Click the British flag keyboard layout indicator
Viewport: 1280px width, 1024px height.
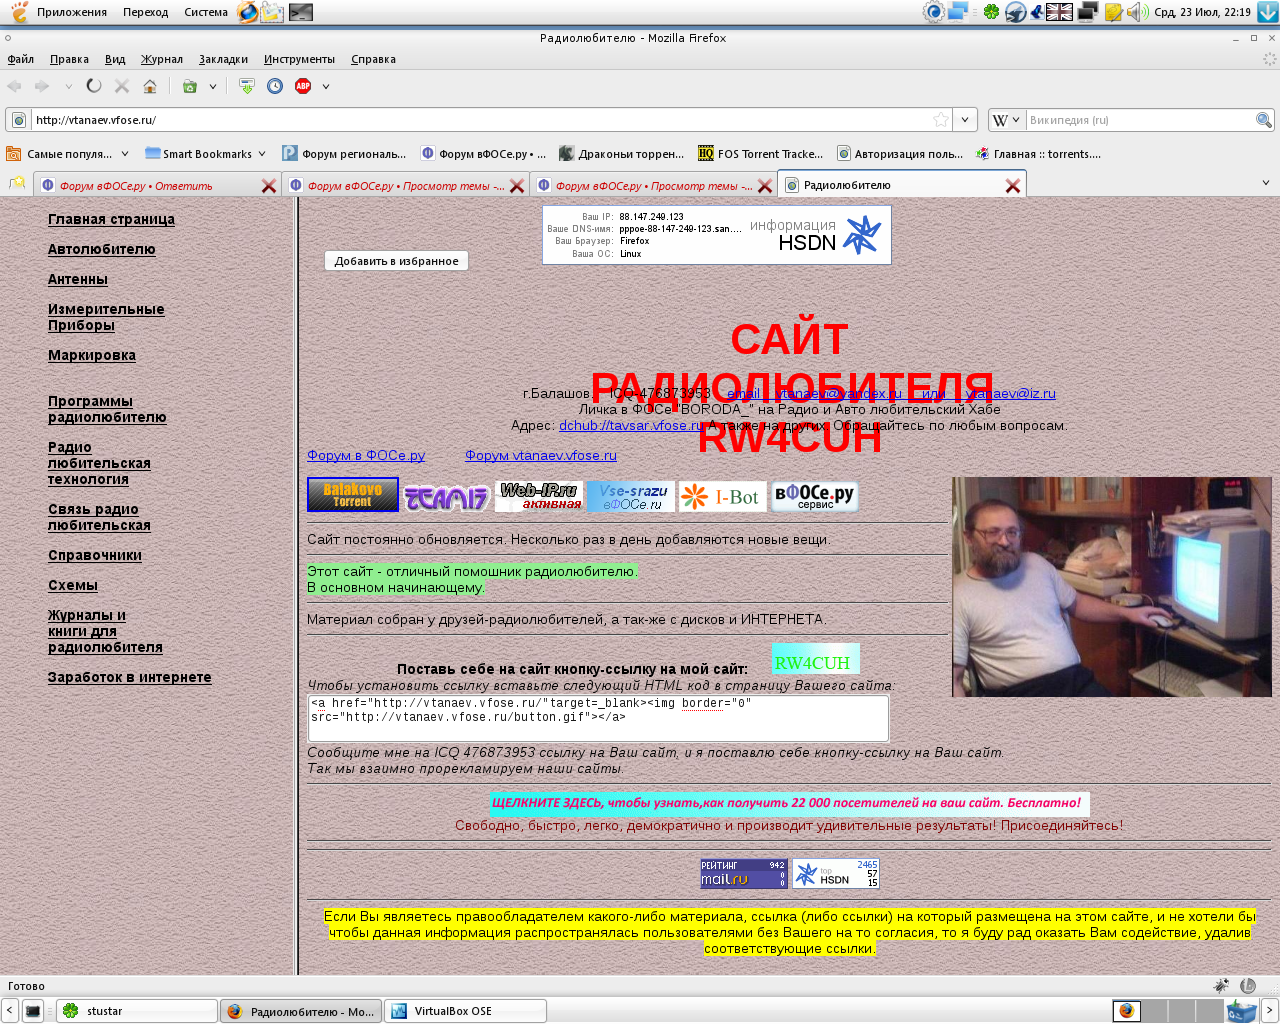[1059, 12]
